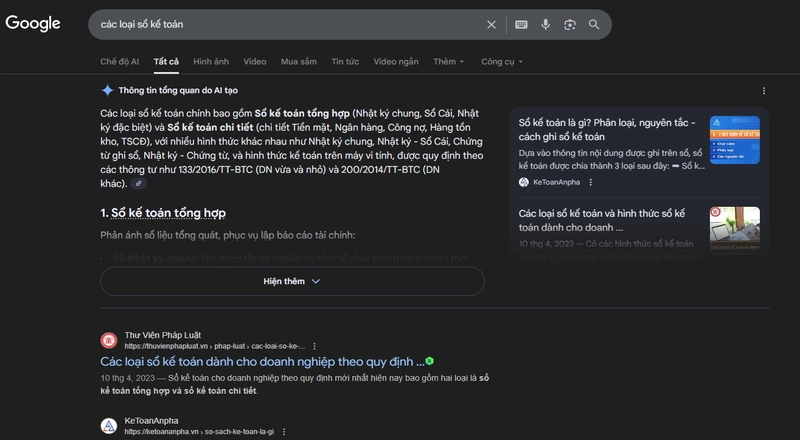Open the Video ngắn tab

coord(396,62)
